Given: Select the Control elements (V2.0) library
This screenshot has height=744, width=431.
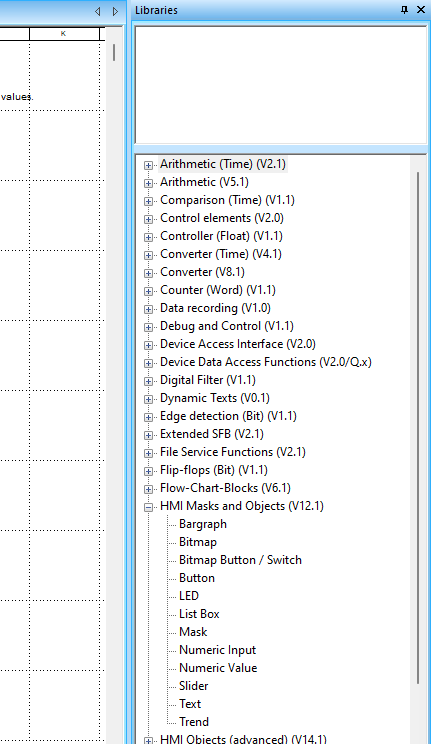Looking at the screenshot, I should pos(222,218).
